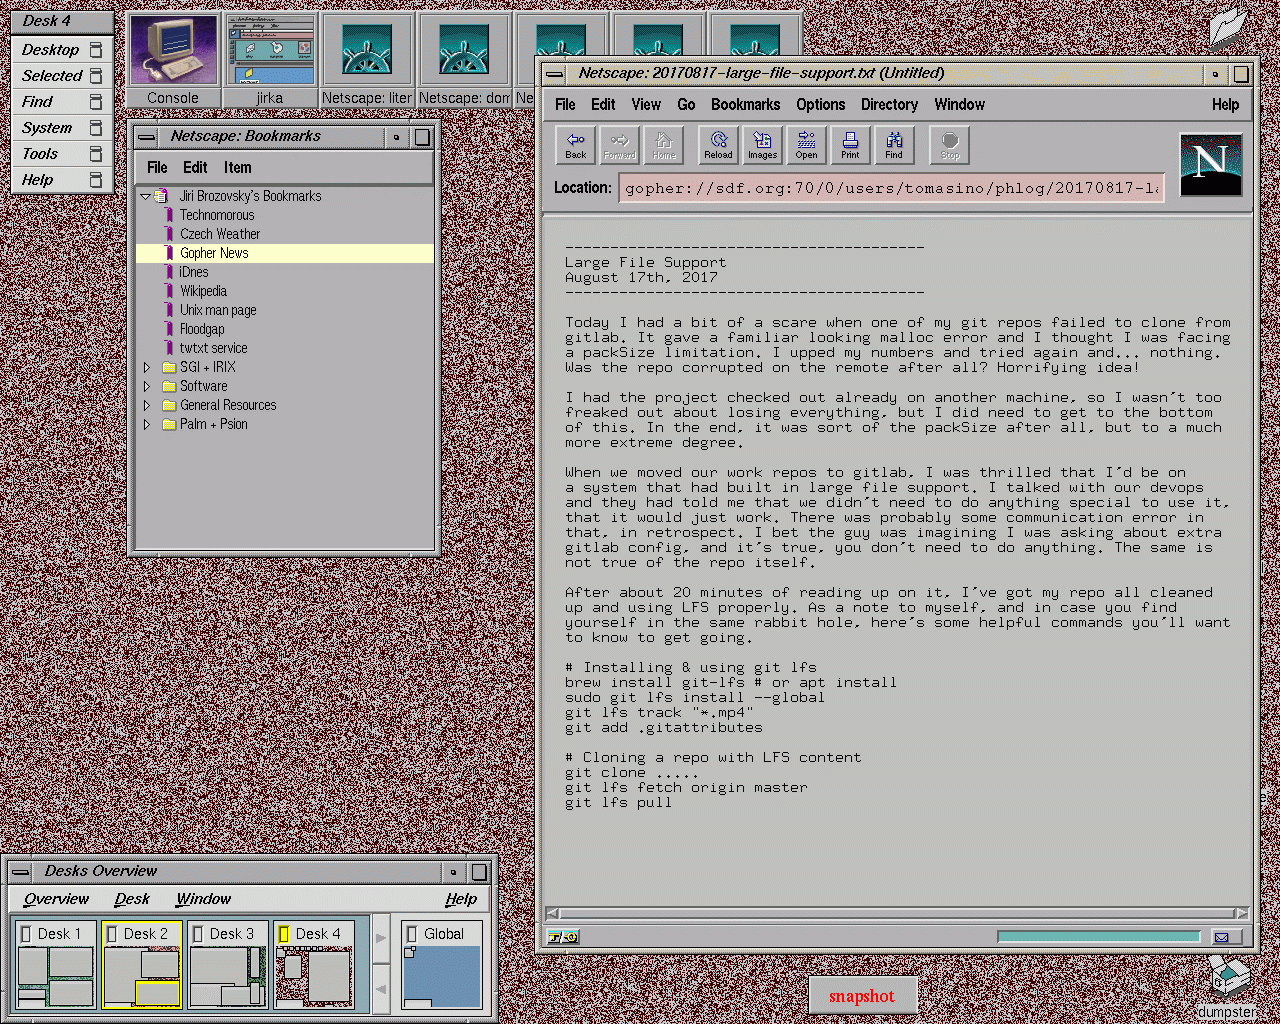Click the Find binoculars toolbar icon
Viewport: 1280px width, 1024px height.
tap(894, 145)
